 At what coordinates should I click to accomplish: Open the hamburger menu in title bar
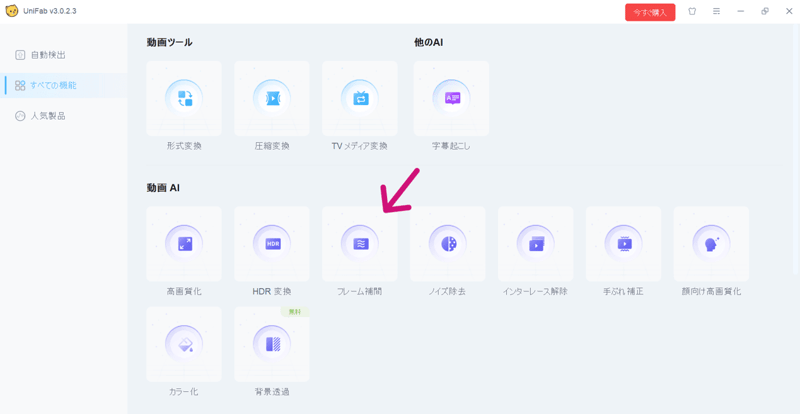[716, 12]
